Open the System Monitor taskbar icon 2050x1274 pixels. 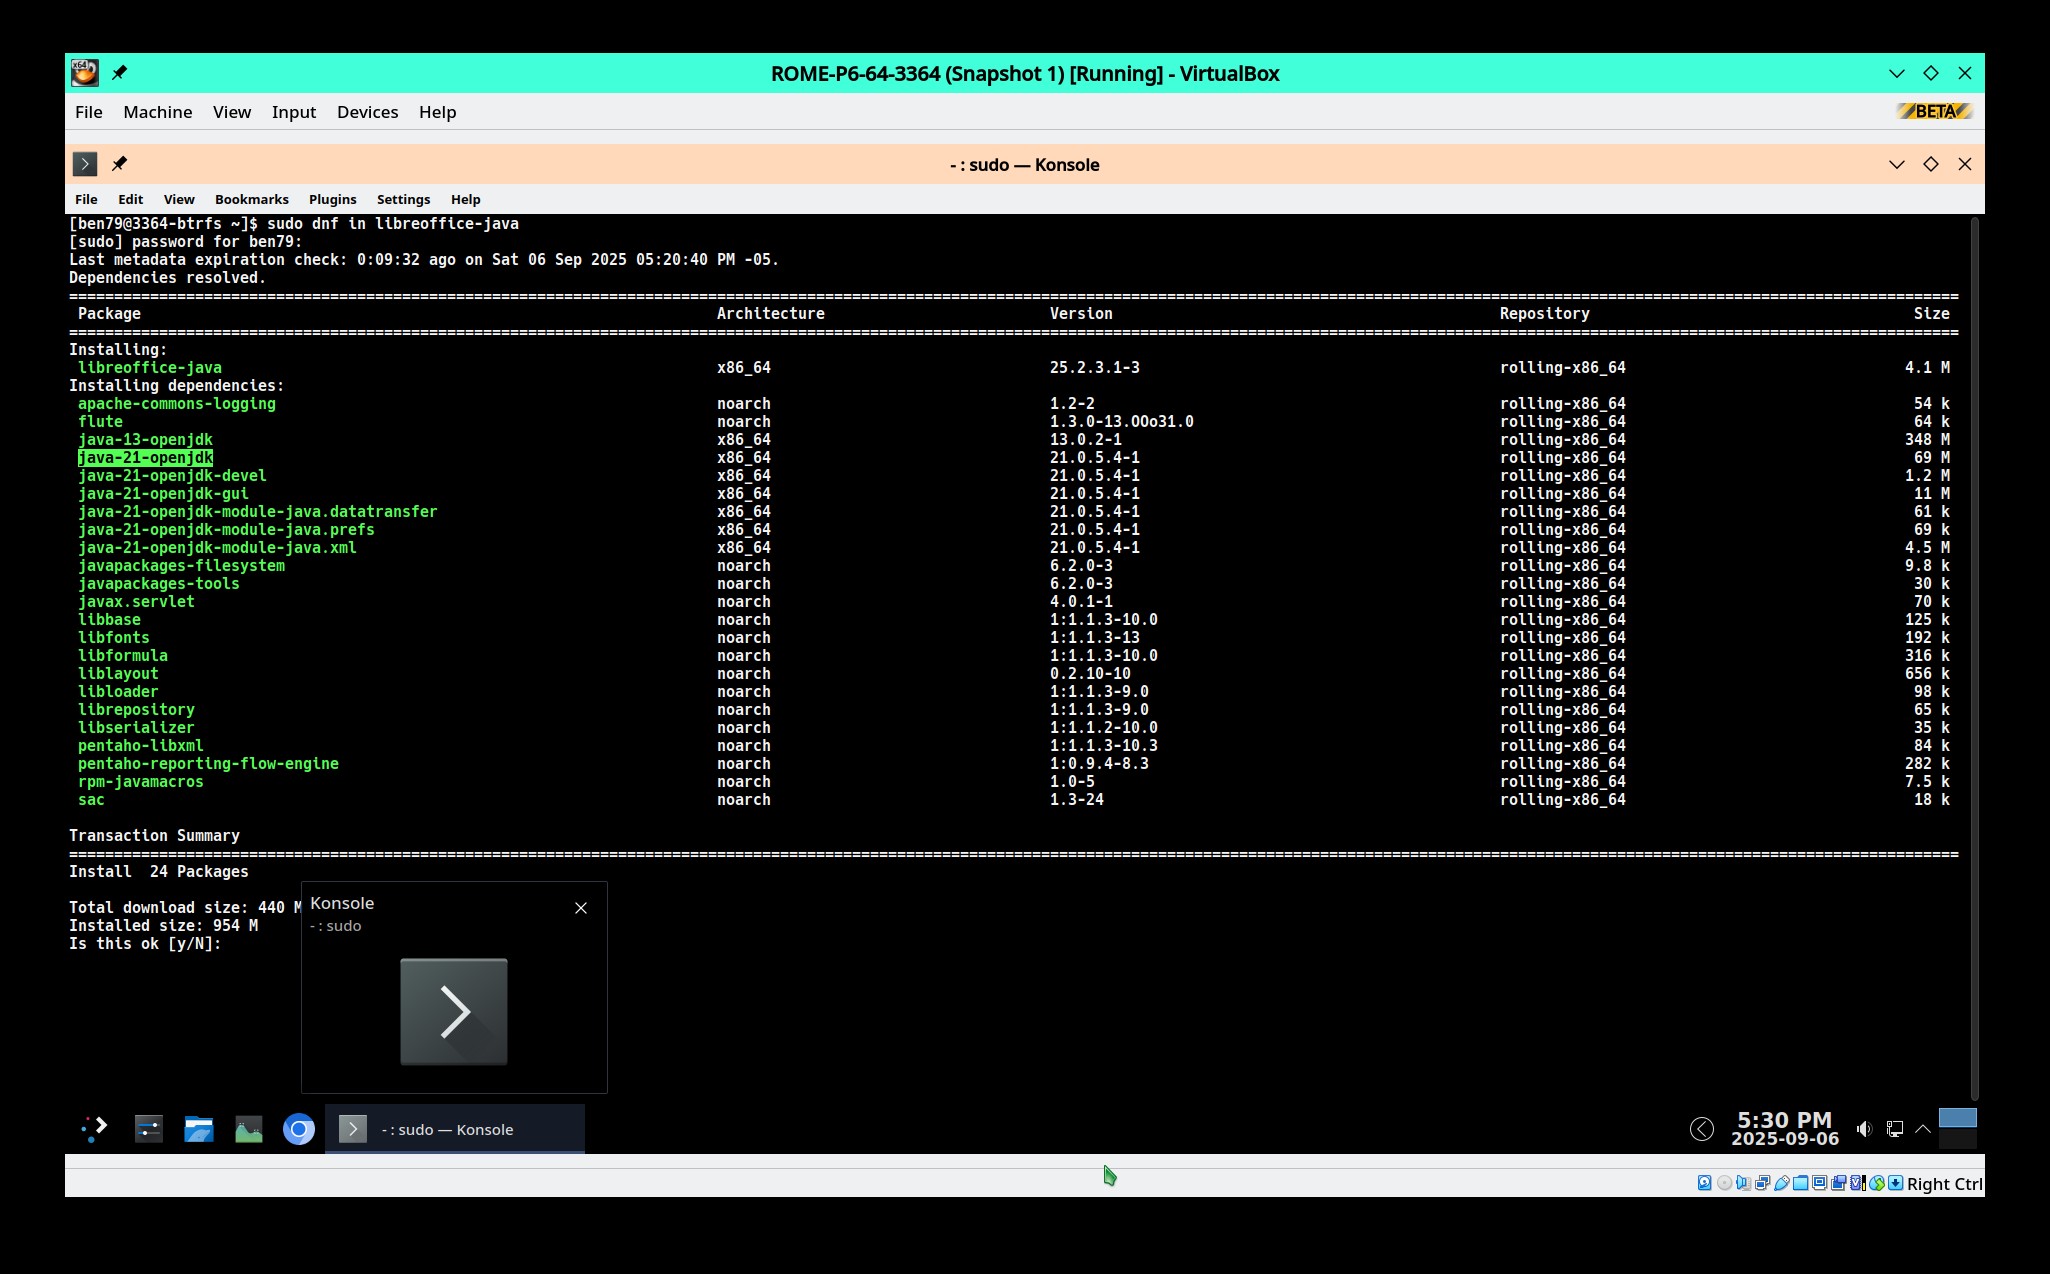tap(249, 1129)
